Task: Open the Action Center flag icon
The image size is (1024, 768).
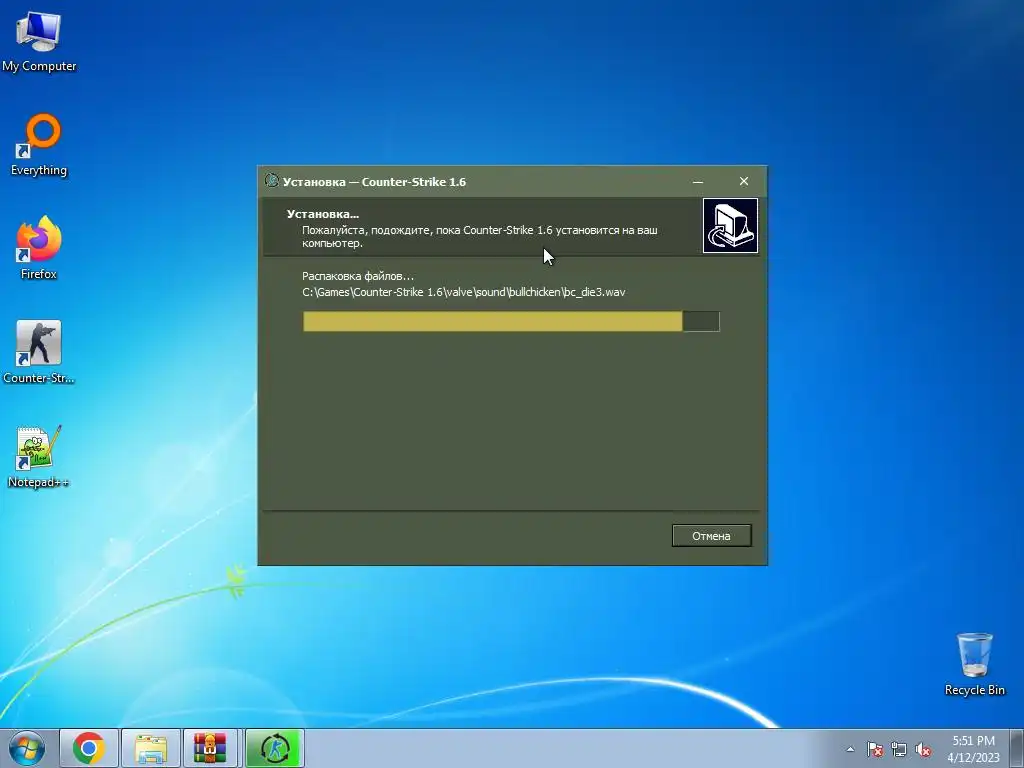Action: point(874,749)
